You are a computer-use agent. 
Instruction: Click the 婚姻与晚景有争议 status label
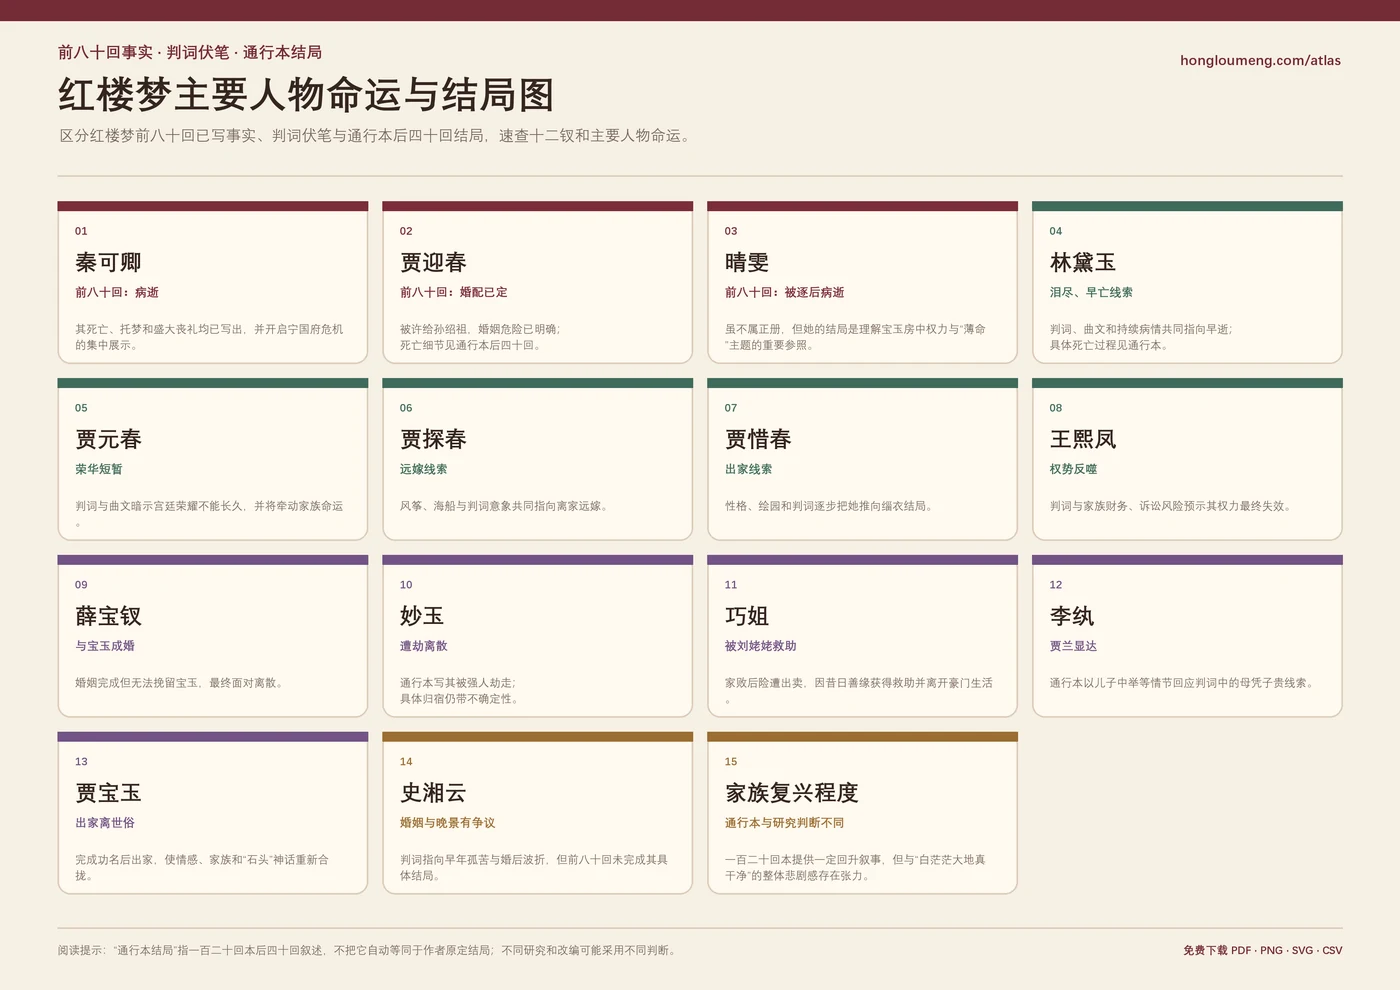point(448,823)
